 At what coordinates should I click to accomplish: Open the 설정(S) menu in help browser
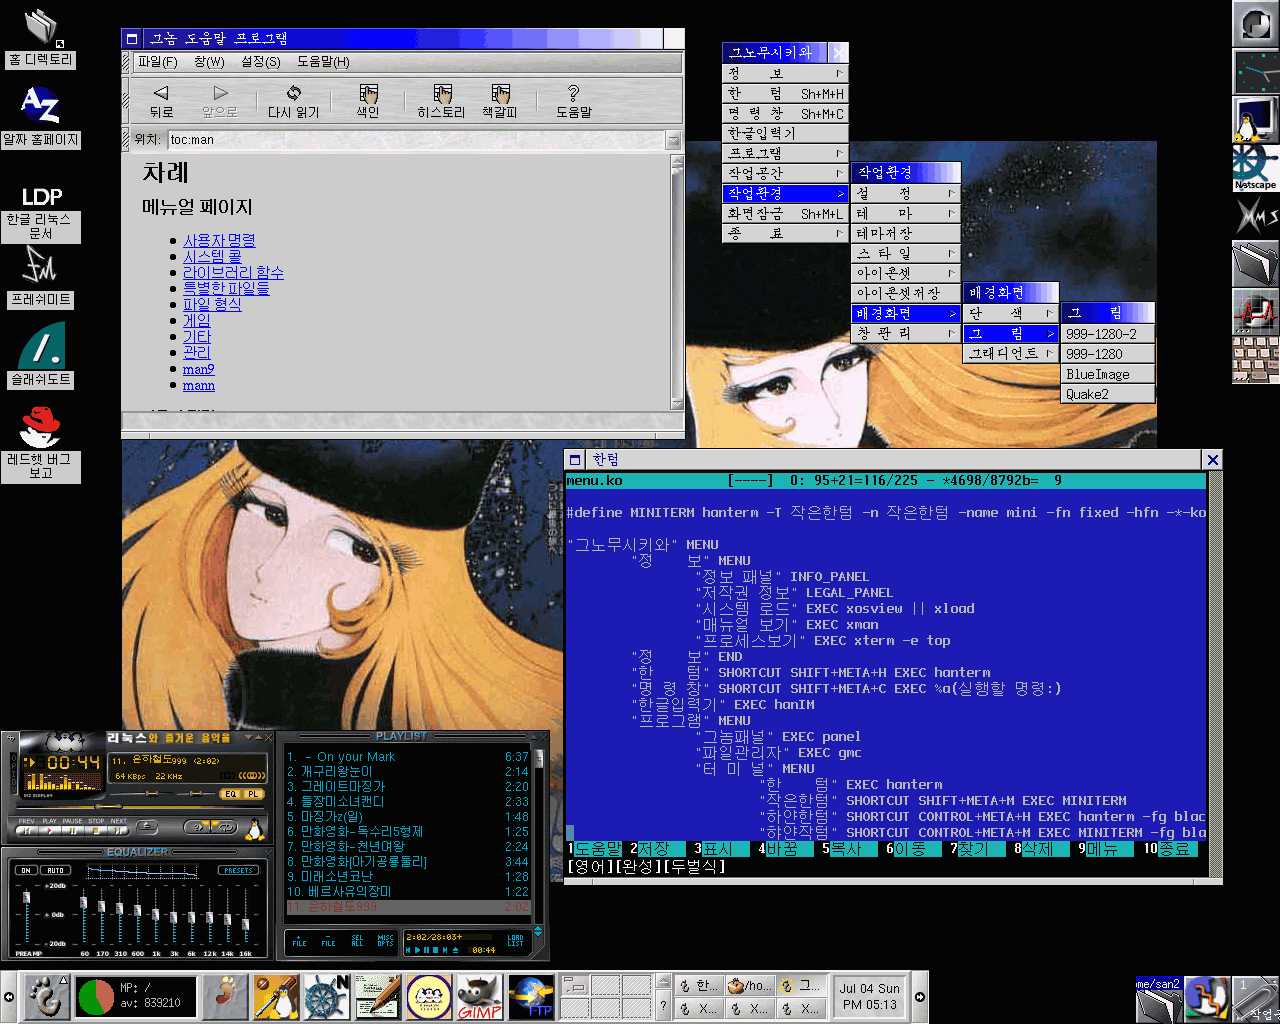260,62
